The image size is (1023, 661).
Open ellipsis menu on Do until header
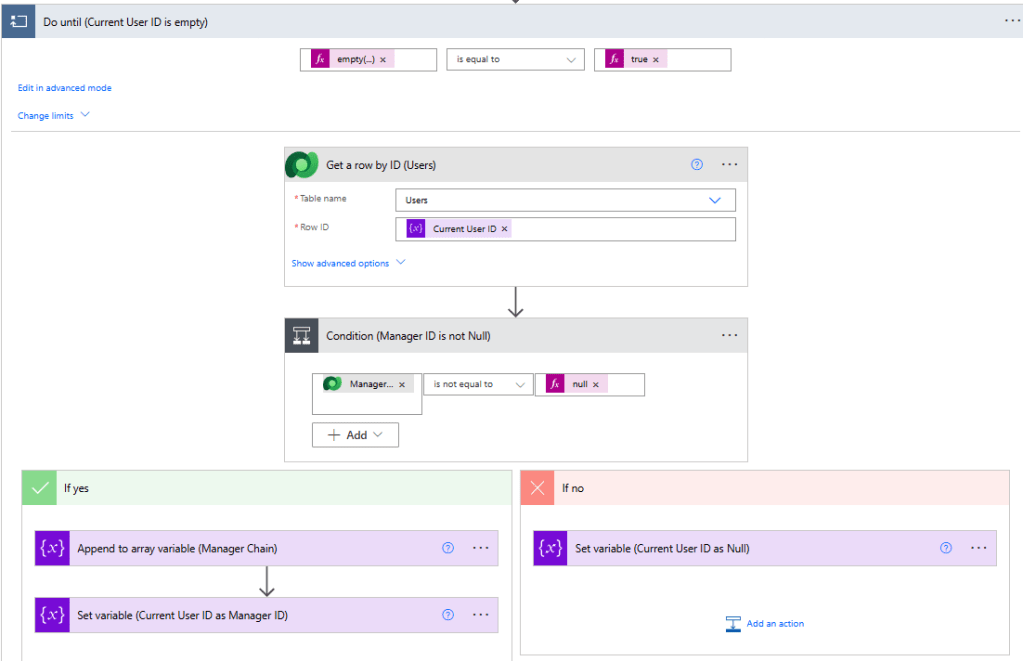point(1012,21)
